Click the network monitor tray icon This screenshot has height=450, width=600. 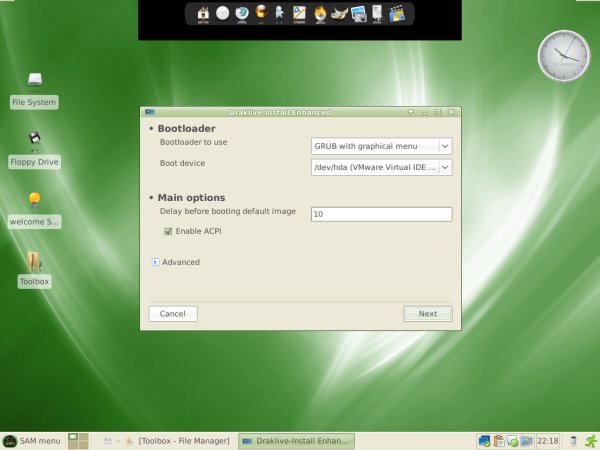pyautogui.click(x=484, y=441)
